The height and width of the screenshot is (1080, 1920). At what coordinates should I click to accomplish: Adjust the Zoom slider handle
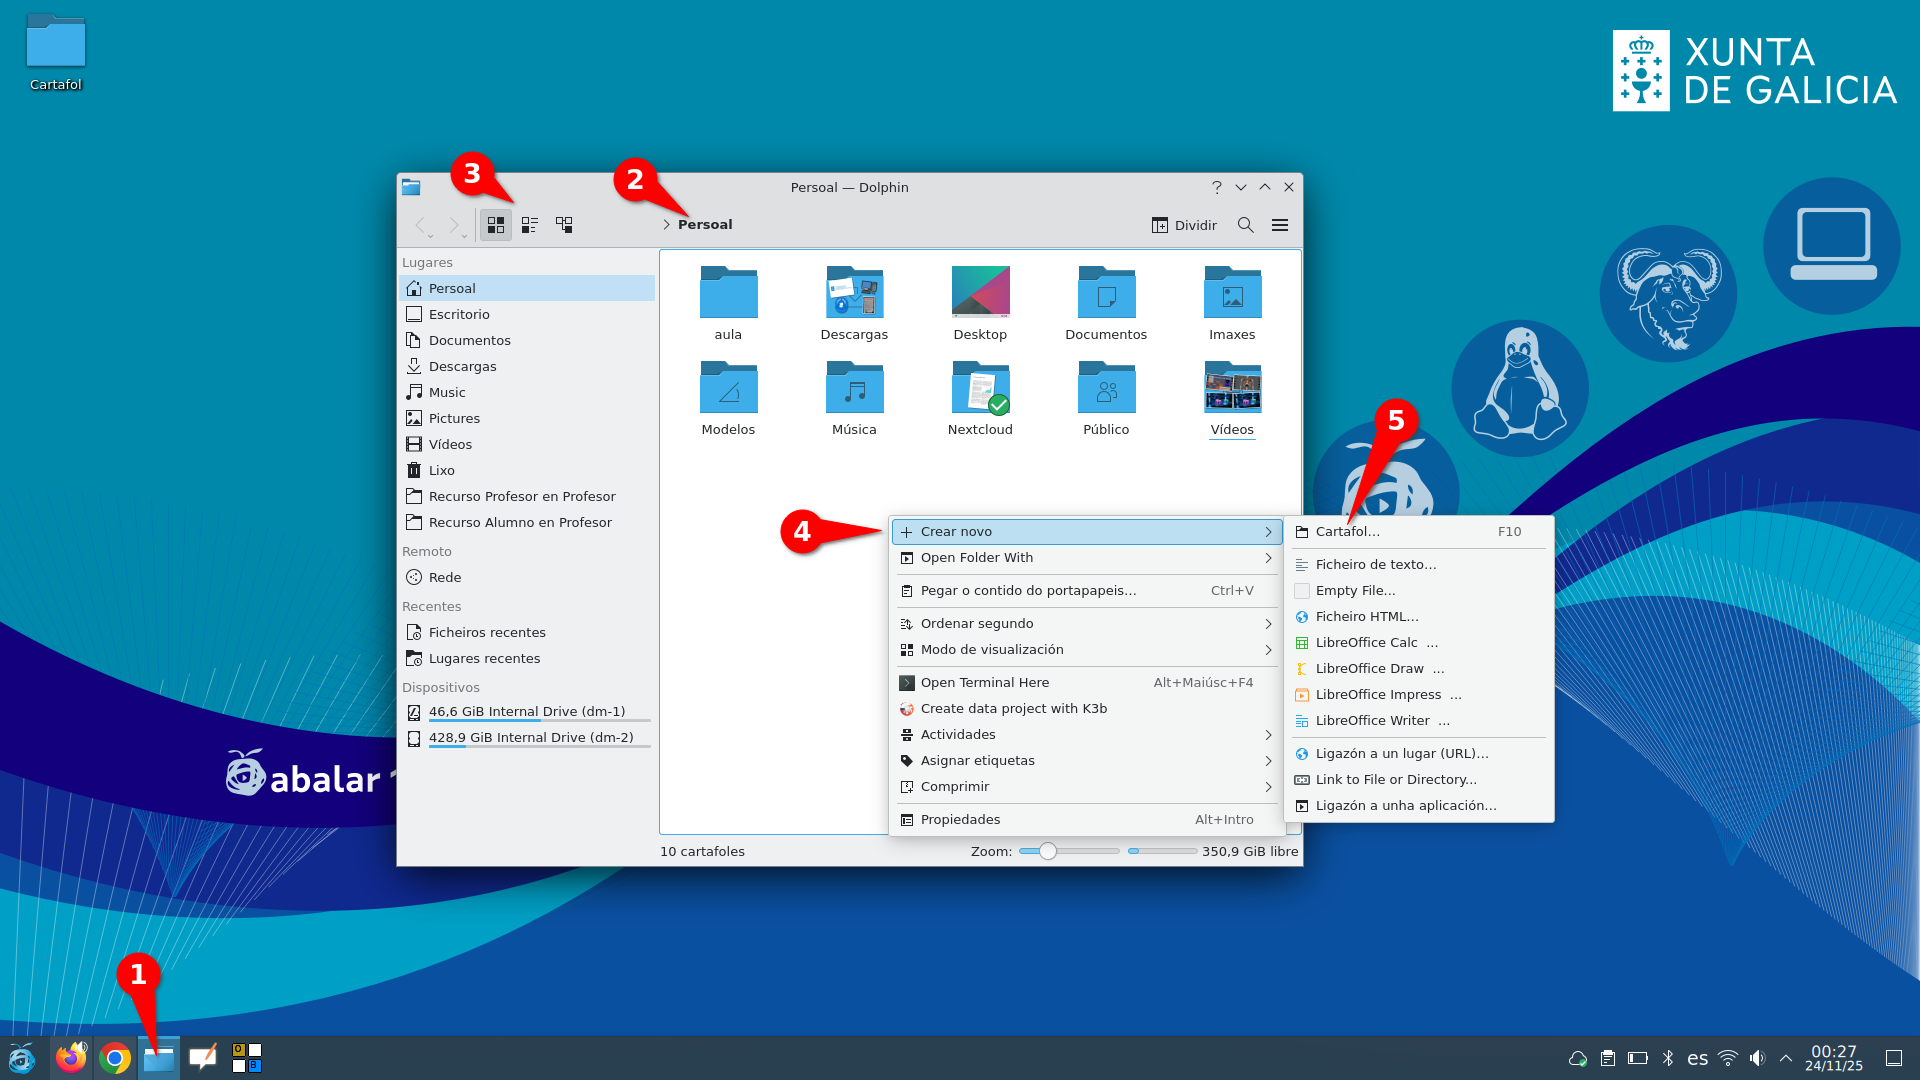tap(1047, 851)
